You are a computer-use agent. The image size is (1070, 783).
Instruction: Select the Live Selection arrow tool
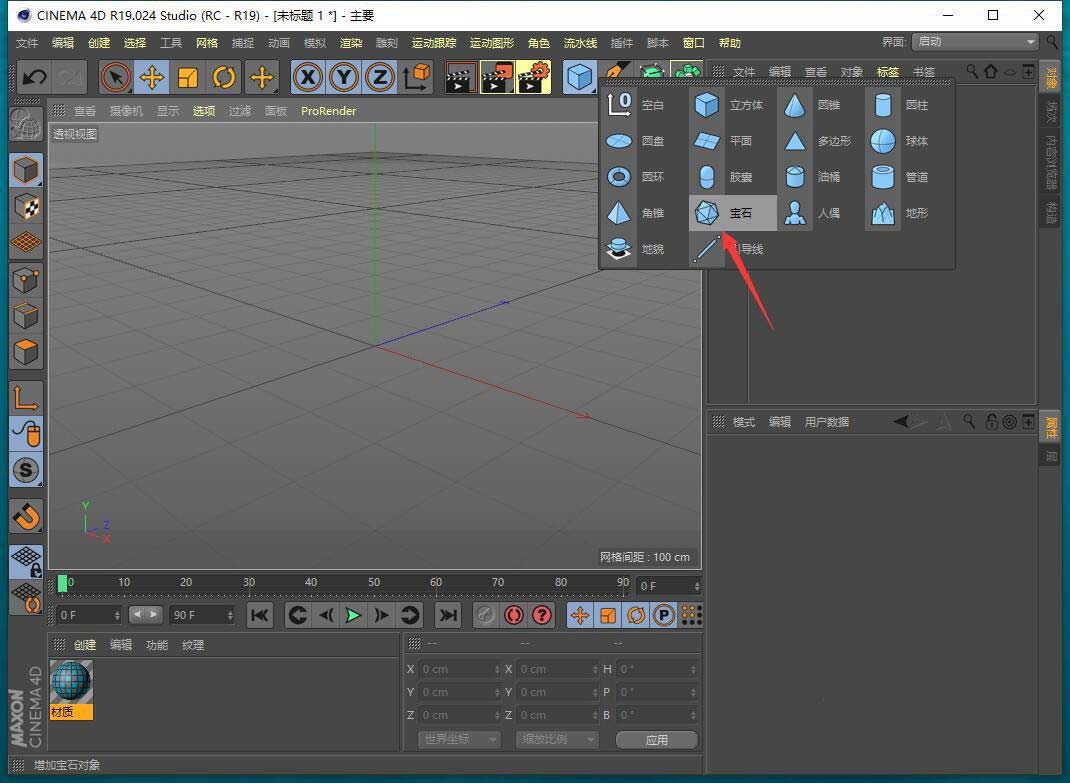pos(116,77)
